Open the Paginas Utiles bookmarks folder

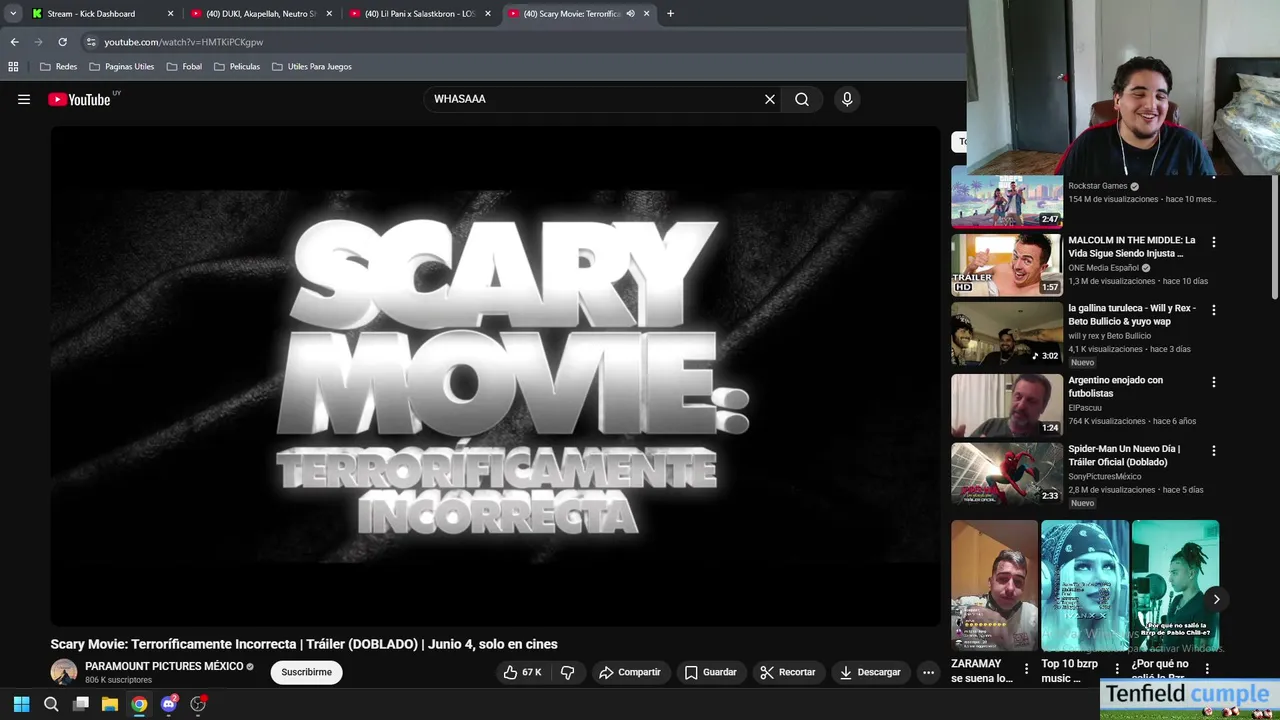tap(122, 67)
